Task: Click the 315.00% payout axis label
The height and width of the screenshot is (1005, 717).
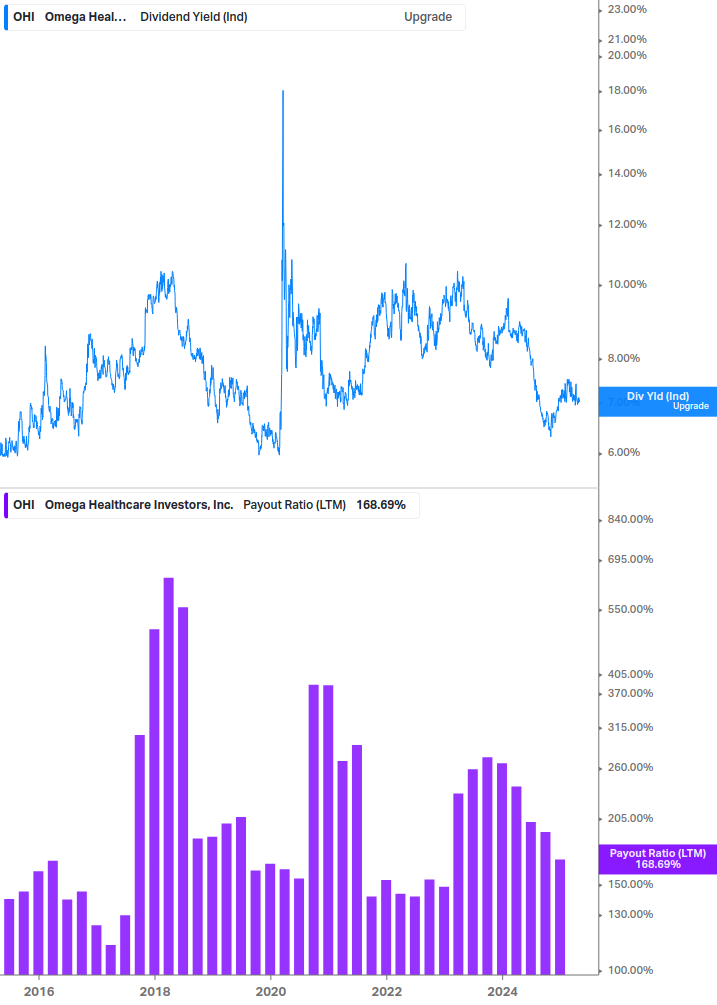Action: 630,727
